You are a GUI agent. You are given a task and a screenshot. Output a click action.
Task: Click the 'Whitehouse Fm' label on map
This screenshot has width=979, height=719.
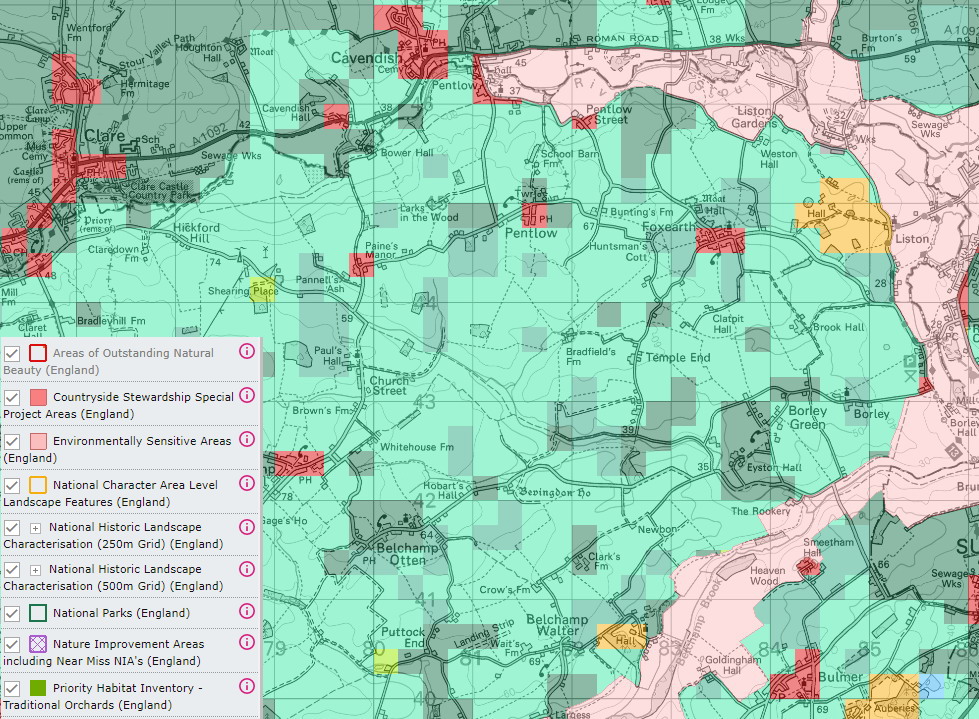pos(417,447)
